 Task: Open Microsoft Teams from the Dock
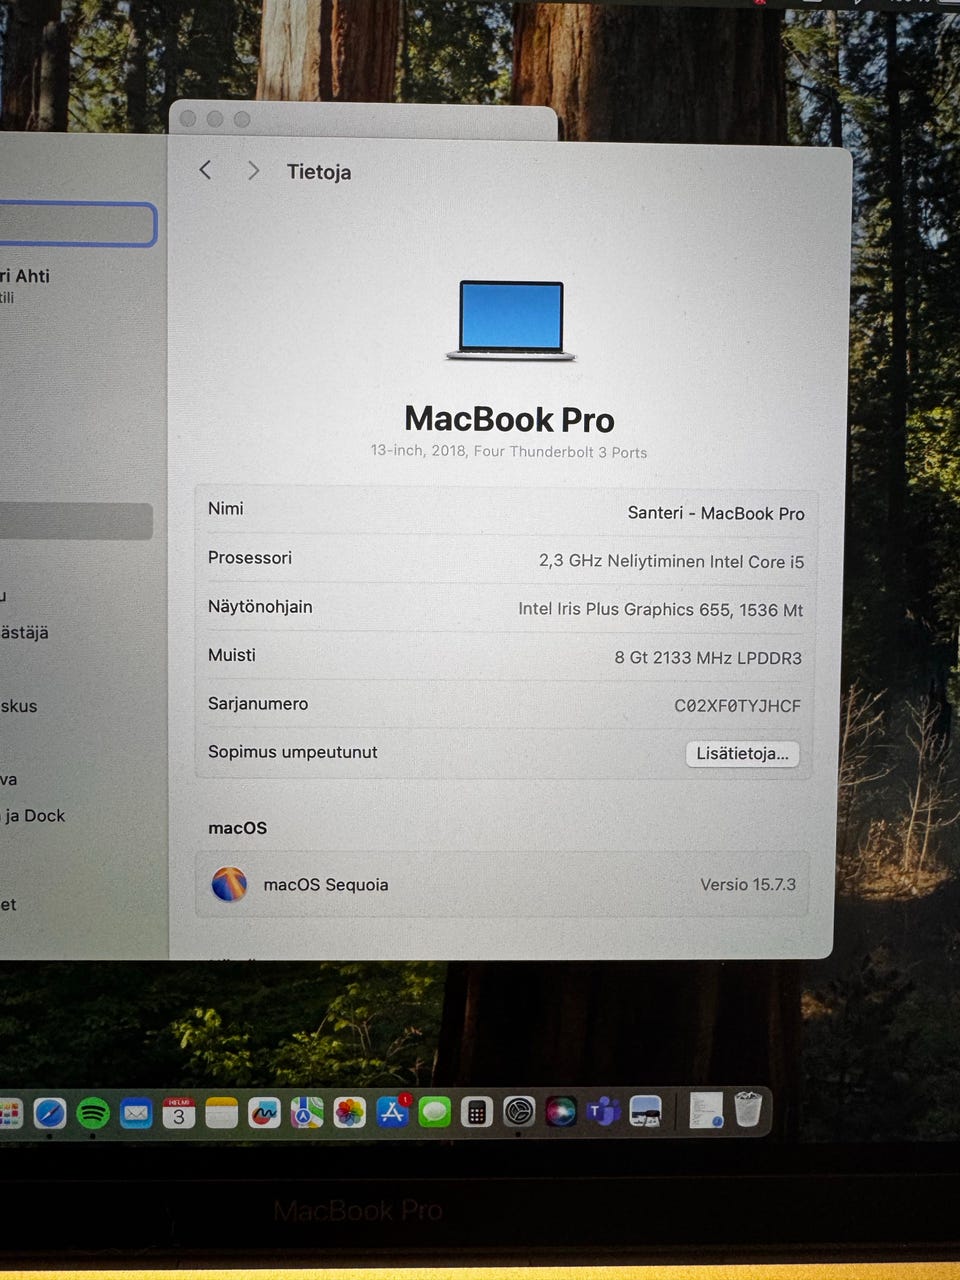[x=603, y=1111]
